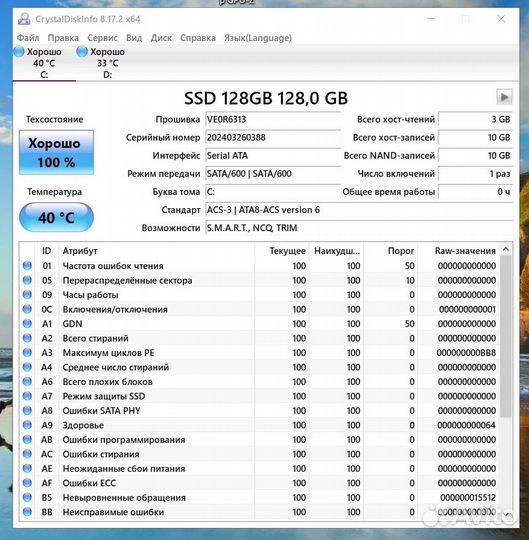529x540 pixels.
Task: Click the firmware field VE0R6313
Action: [273, 120]
